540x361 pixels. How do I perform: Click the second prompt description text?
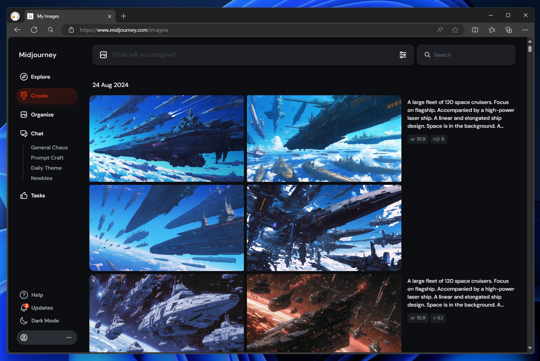[x=460, y=293]
